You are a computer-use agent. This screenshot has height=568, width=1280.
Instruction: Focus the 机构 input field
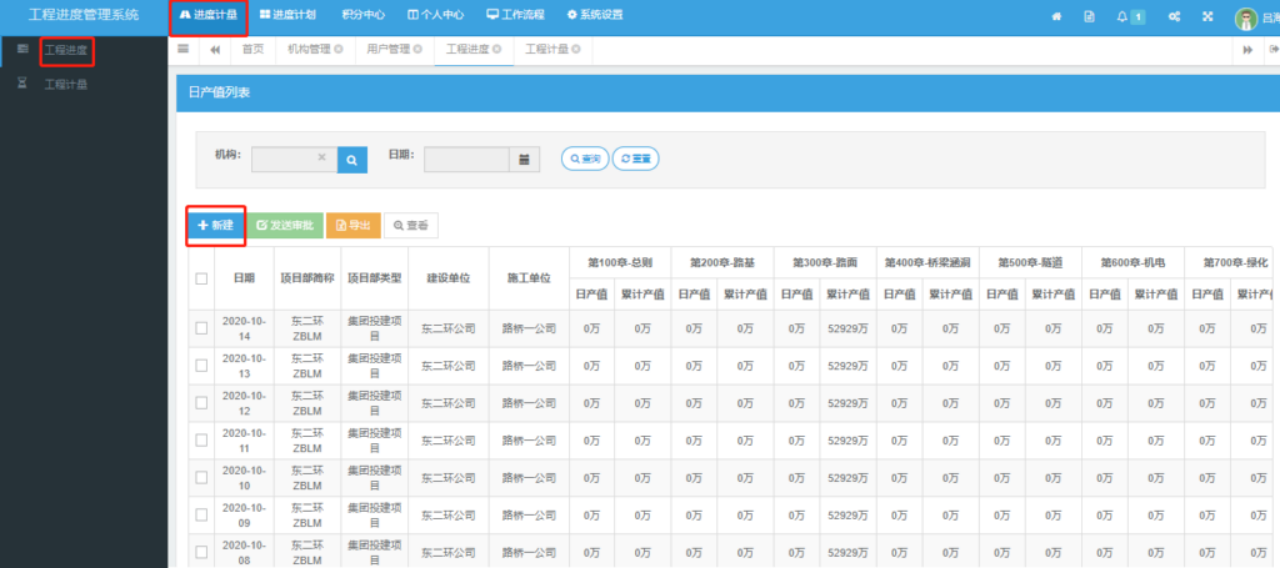(x=294, y=158)
